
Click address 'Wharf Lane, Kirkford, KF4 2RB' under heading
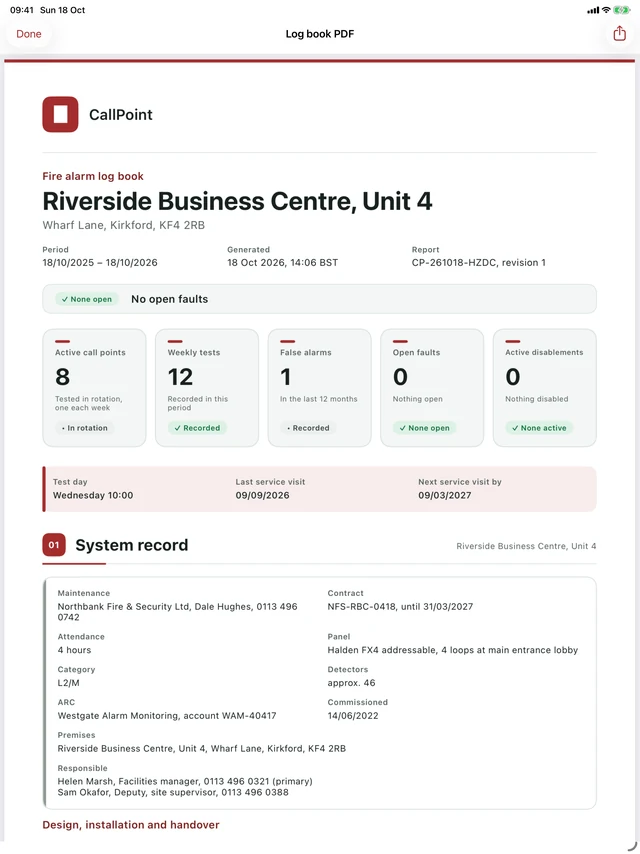tap(124, 225)
